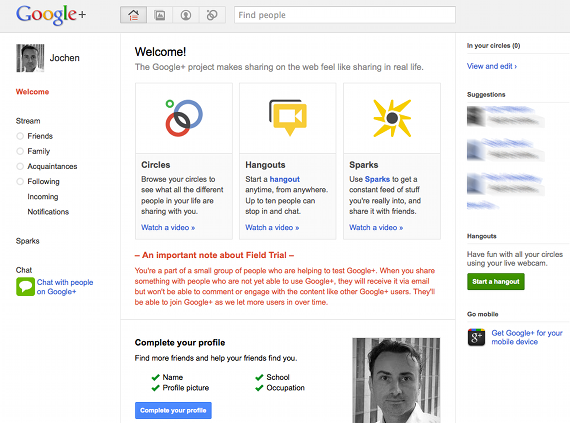Click the Circles rings illustration
The width and height of the screenshot is (570, 423).
(184, 118)
